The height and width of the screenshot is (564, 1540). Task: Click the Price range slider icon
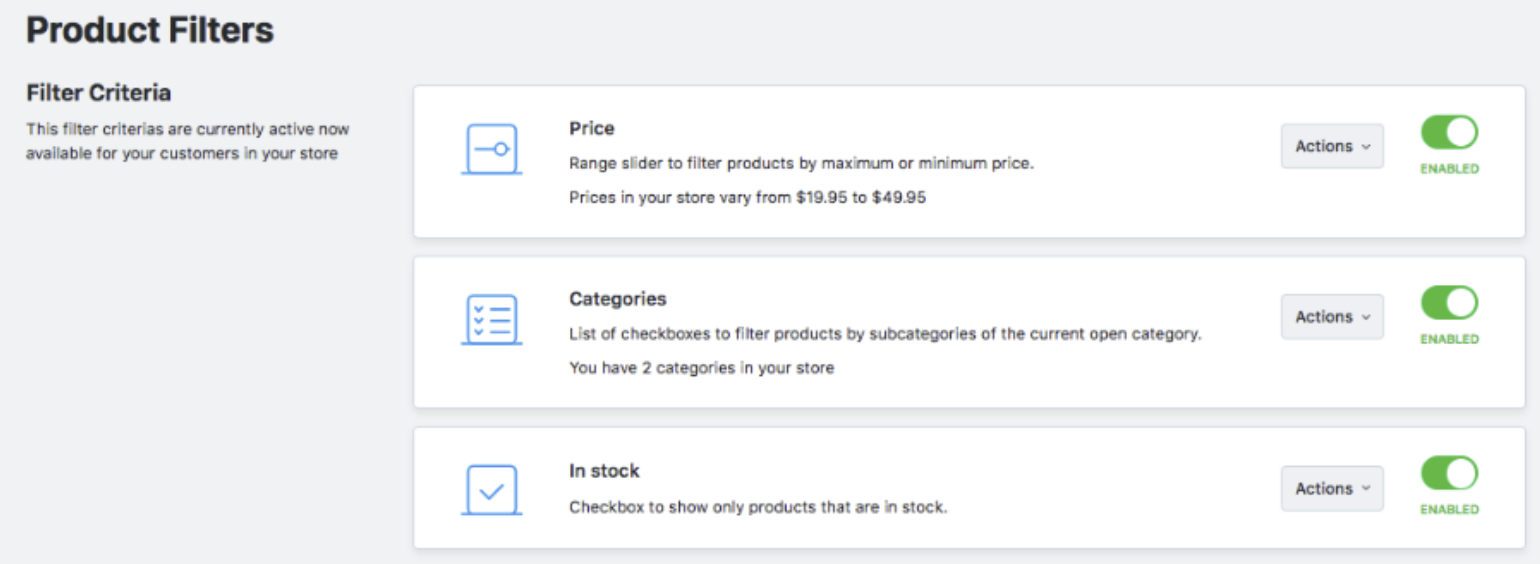(x=491, y=149)
